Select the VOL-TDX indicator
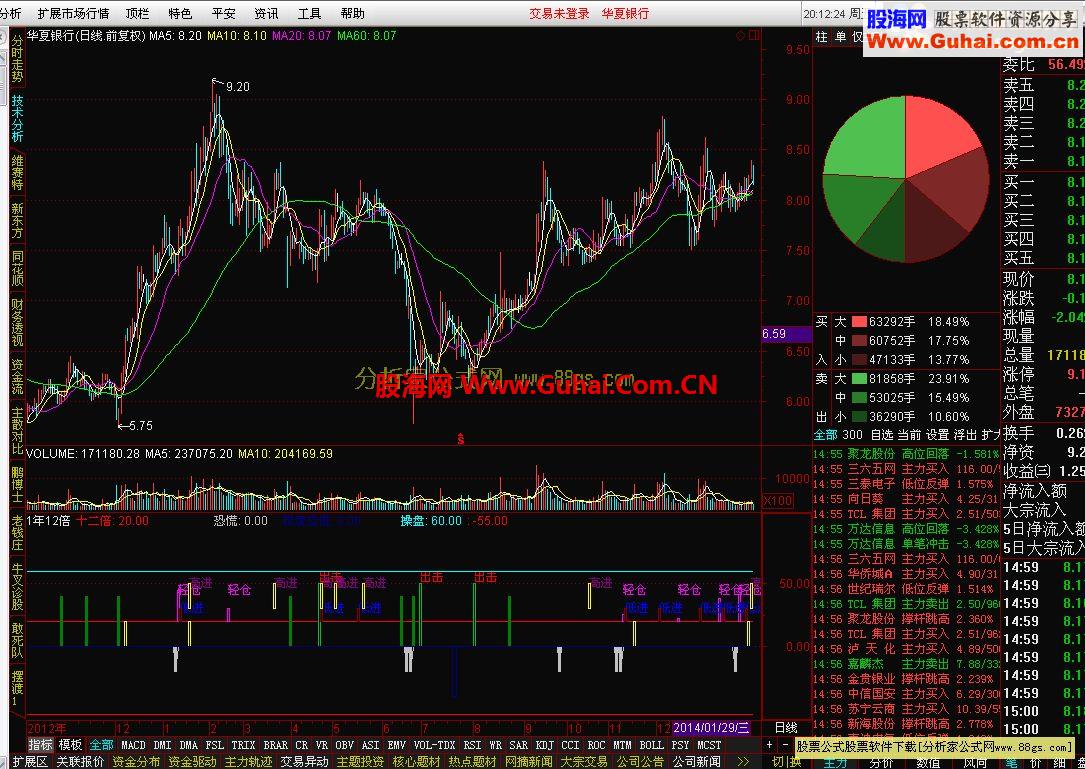 click(x=435, y=745)
